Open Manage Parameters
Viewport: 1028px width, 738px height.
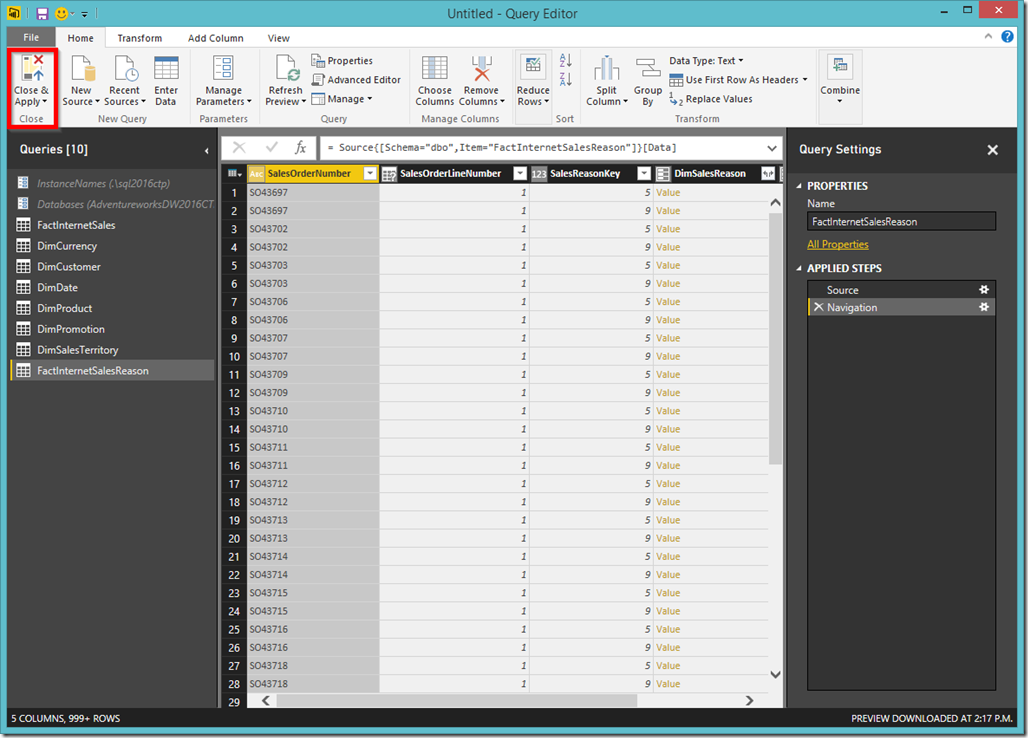(x=224, y=81)
